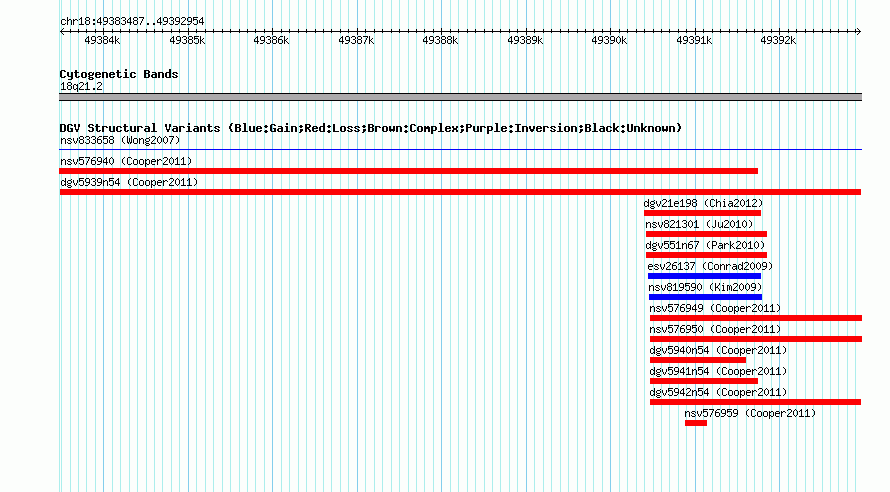Select dgv5941n54 (Cooper2011) label

[719, 371]
